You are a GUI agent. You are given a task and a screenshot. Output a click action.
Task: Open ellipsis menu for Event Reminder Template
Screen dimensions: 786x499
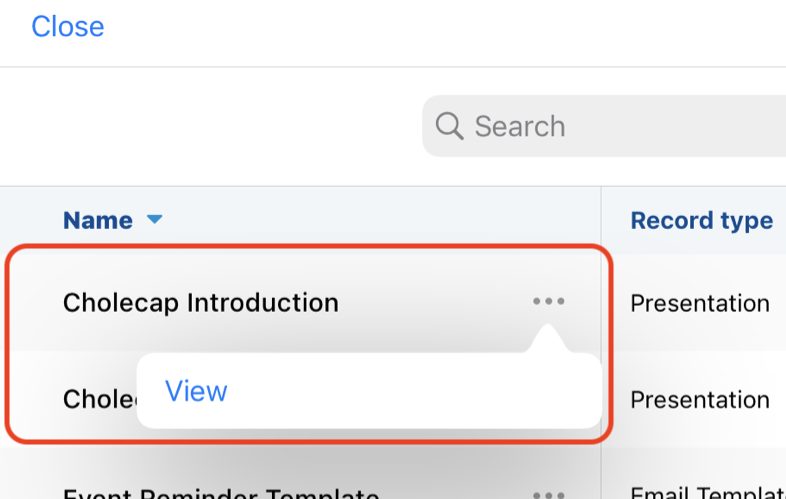click(548, 494)
